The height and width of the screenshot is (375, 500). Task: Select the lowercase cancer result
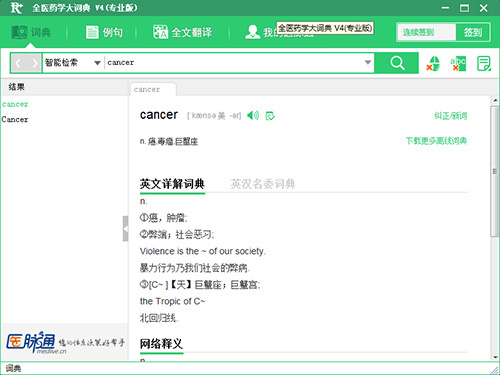(15, 104)
